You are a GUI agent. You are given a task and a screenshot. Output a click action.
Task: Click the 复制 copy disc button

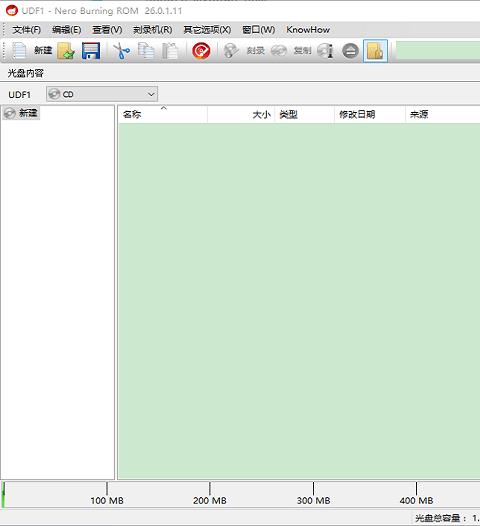pos(302,51)
